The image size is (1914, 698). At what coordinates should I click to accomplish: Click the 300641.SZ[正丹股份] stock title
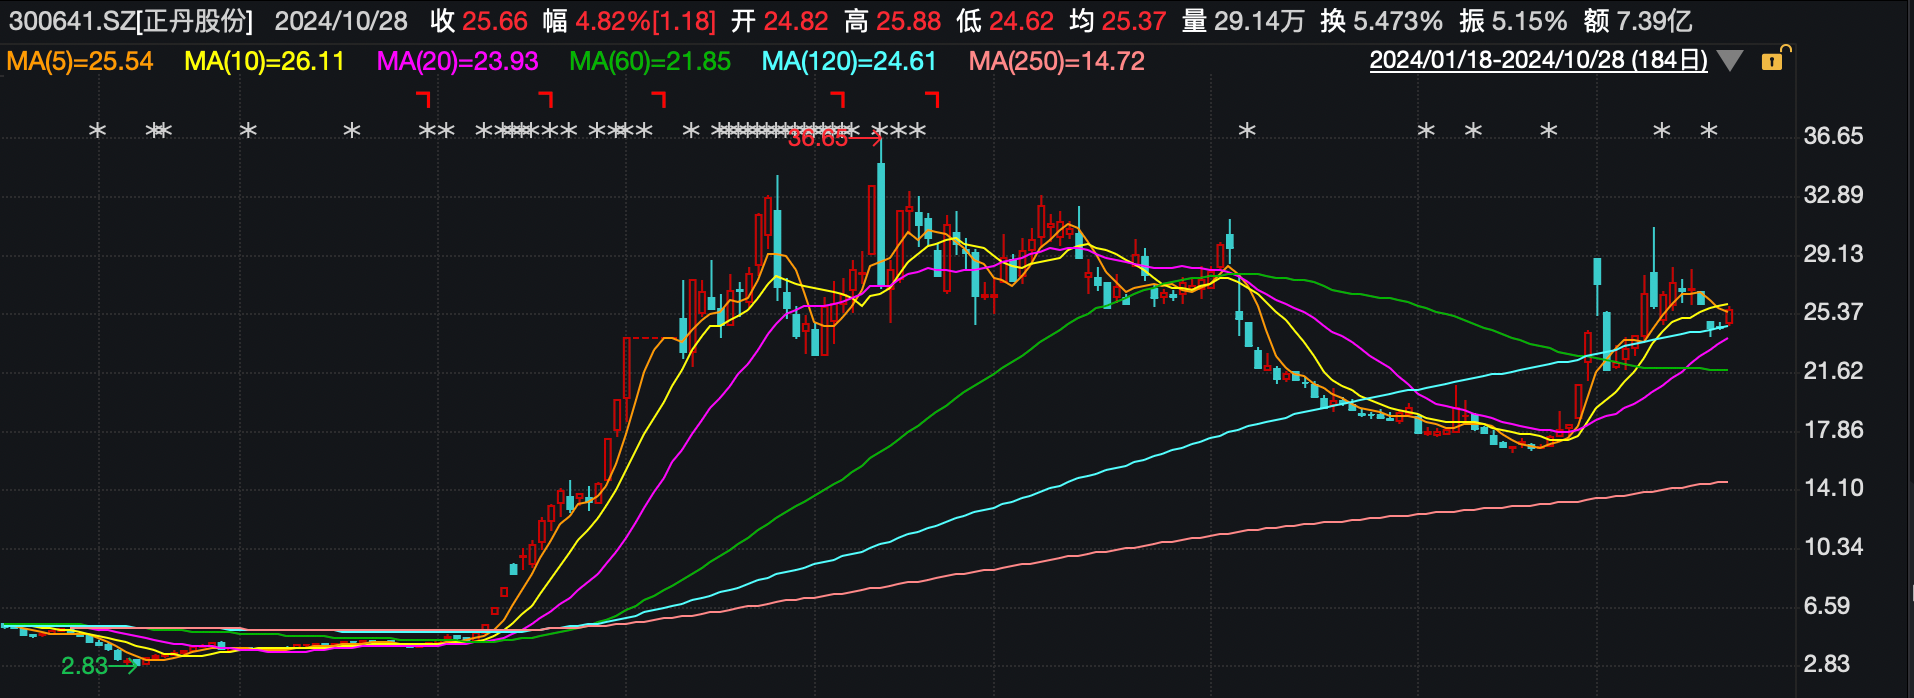[x=131, y=21]
